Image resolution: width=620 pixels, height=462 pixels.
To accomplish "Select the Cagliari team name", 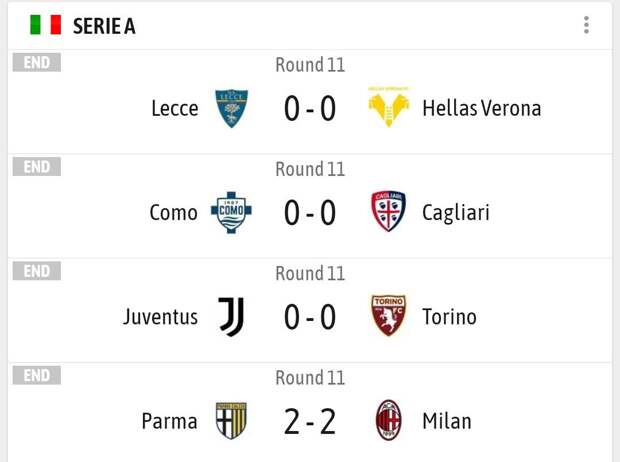I will tap(456, 213).
